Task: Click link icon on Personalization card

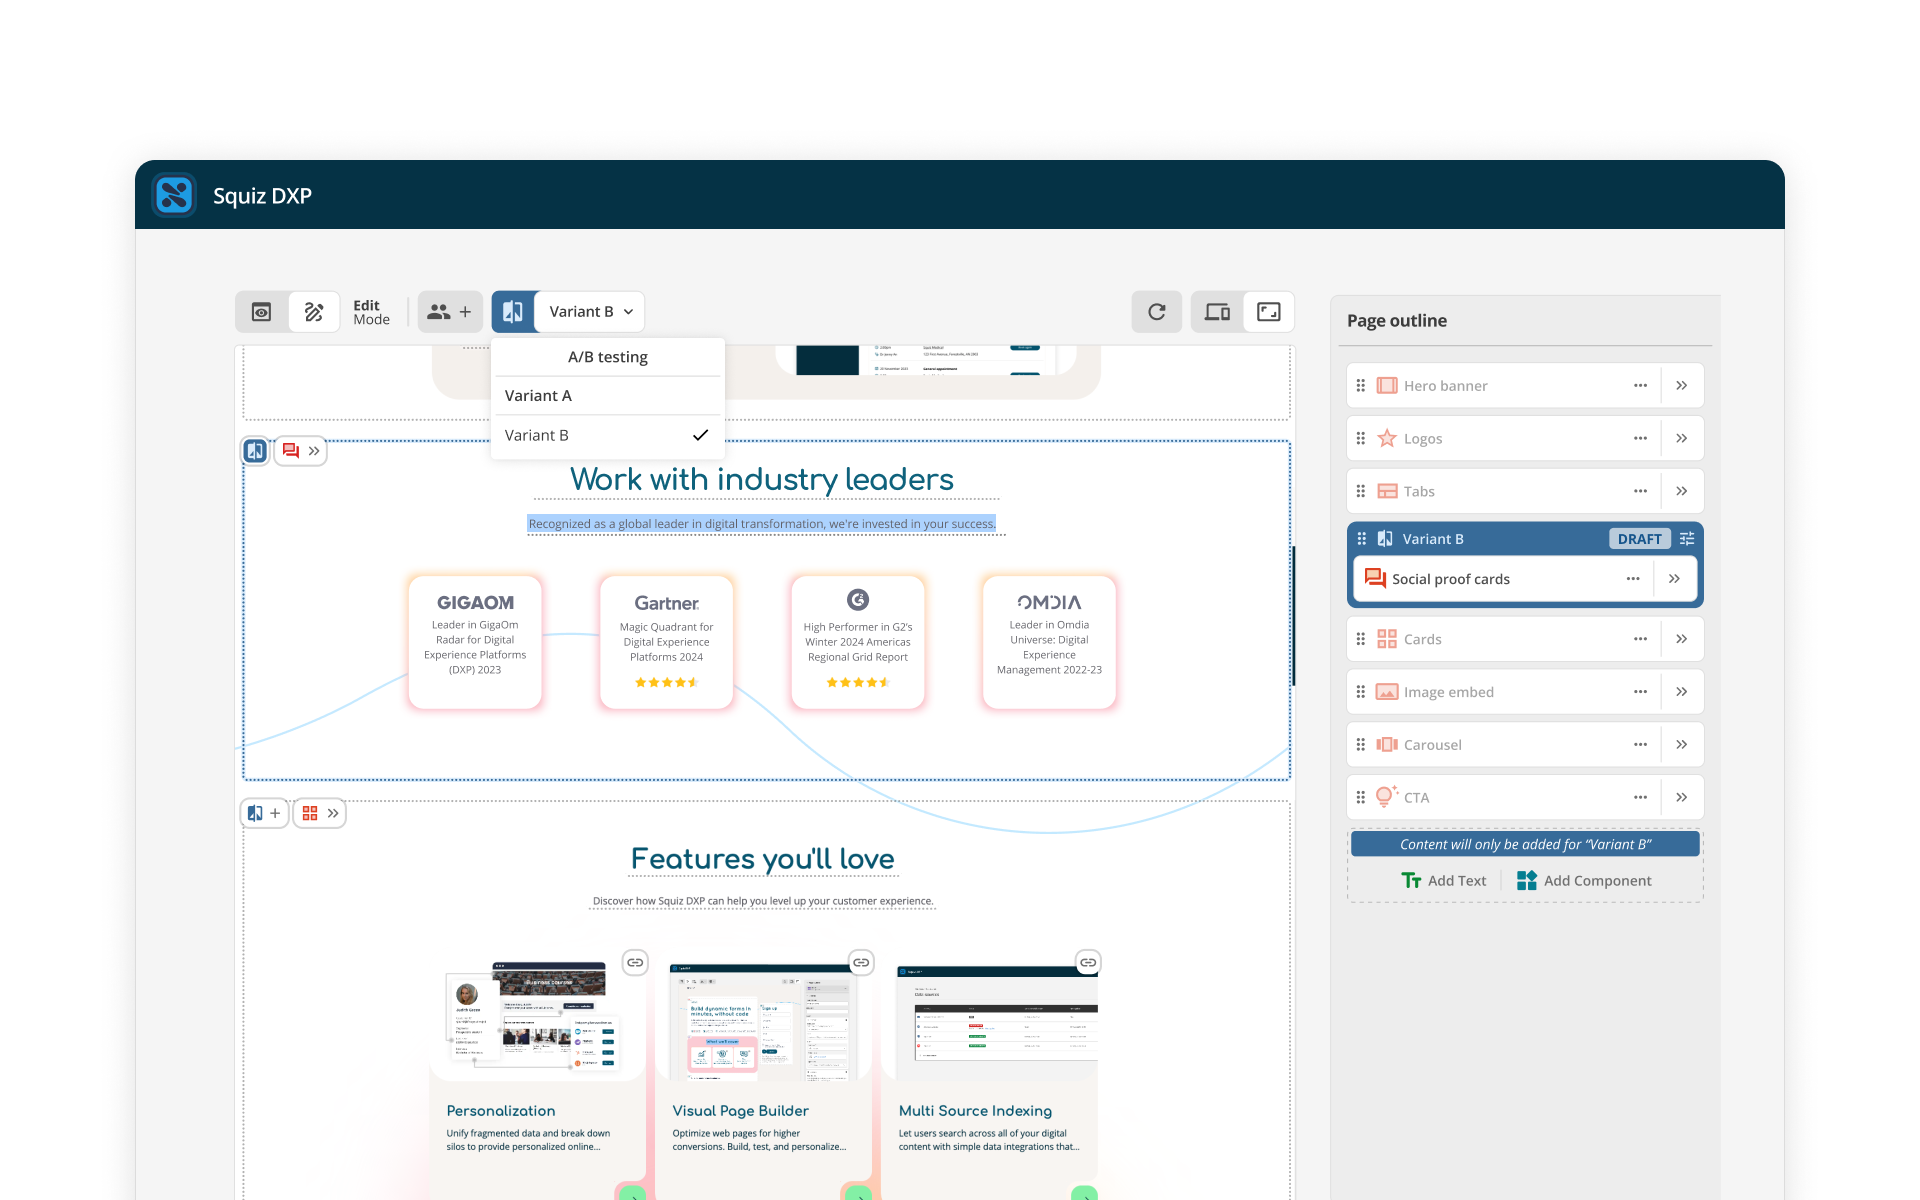Action: tap(635, 962)
